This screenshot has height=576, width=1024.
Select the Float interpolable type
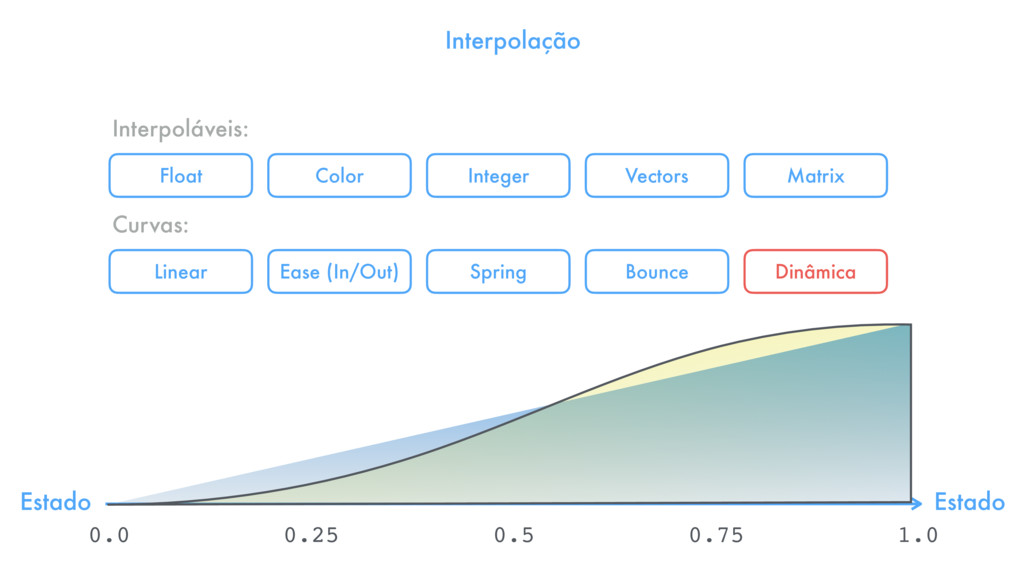coord(181,176)
